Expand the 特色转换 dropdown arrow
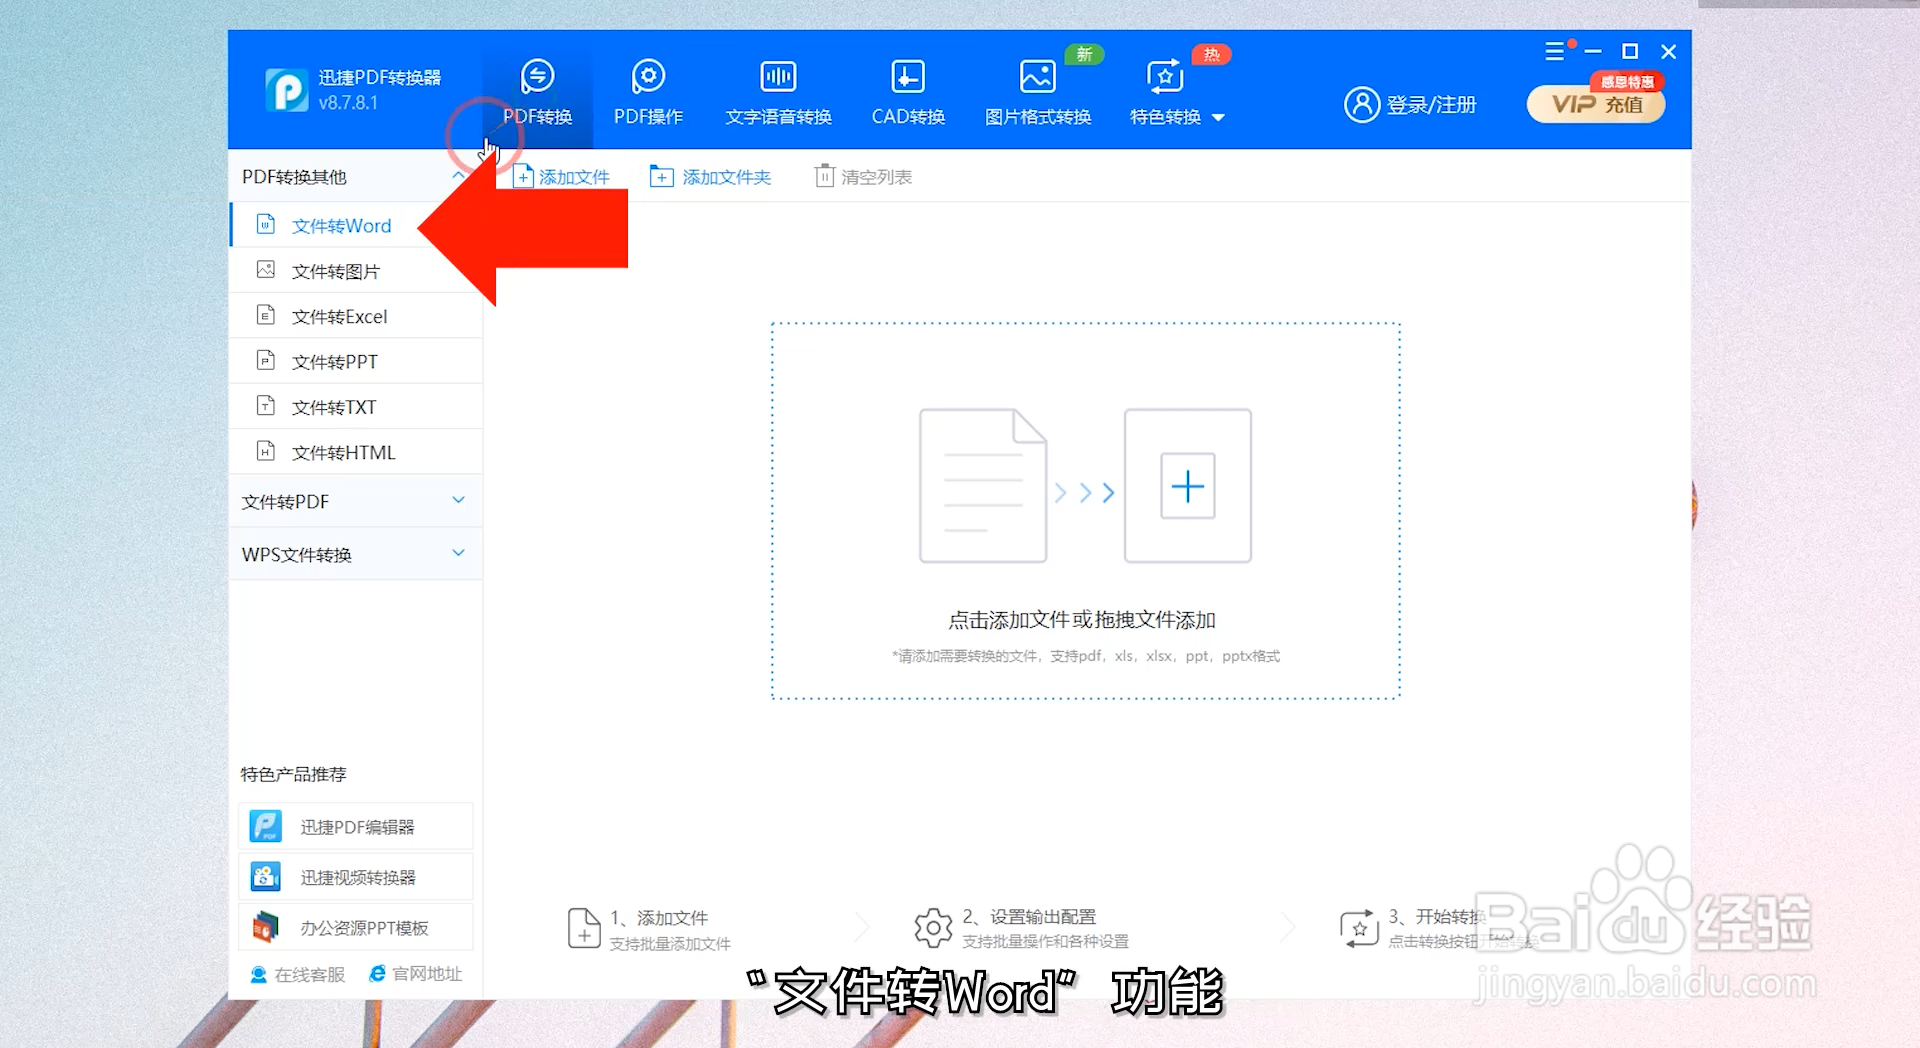The width and height of the screenshot is (1920, 1048). (1218, 118)
